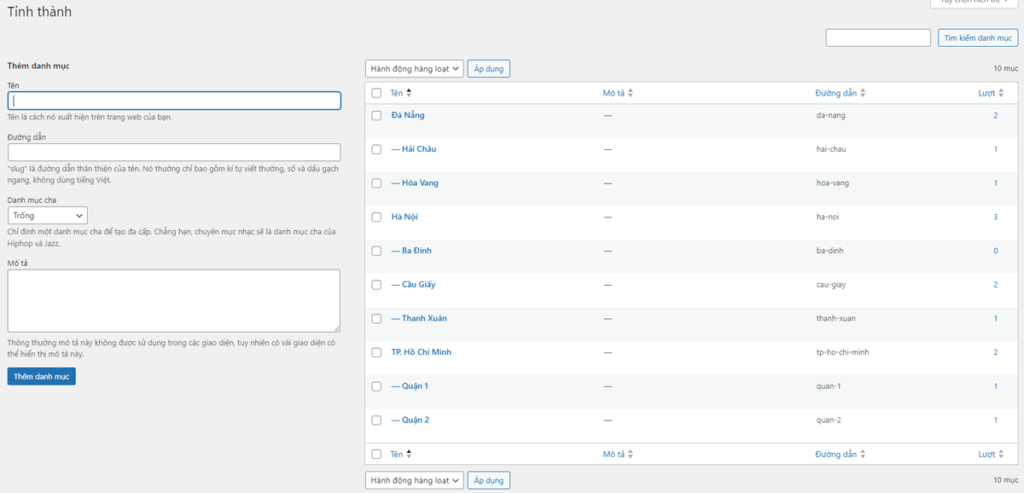Focus the Đường dẫn slug input field
The image size is (1024, 493).
coord(174,152)
